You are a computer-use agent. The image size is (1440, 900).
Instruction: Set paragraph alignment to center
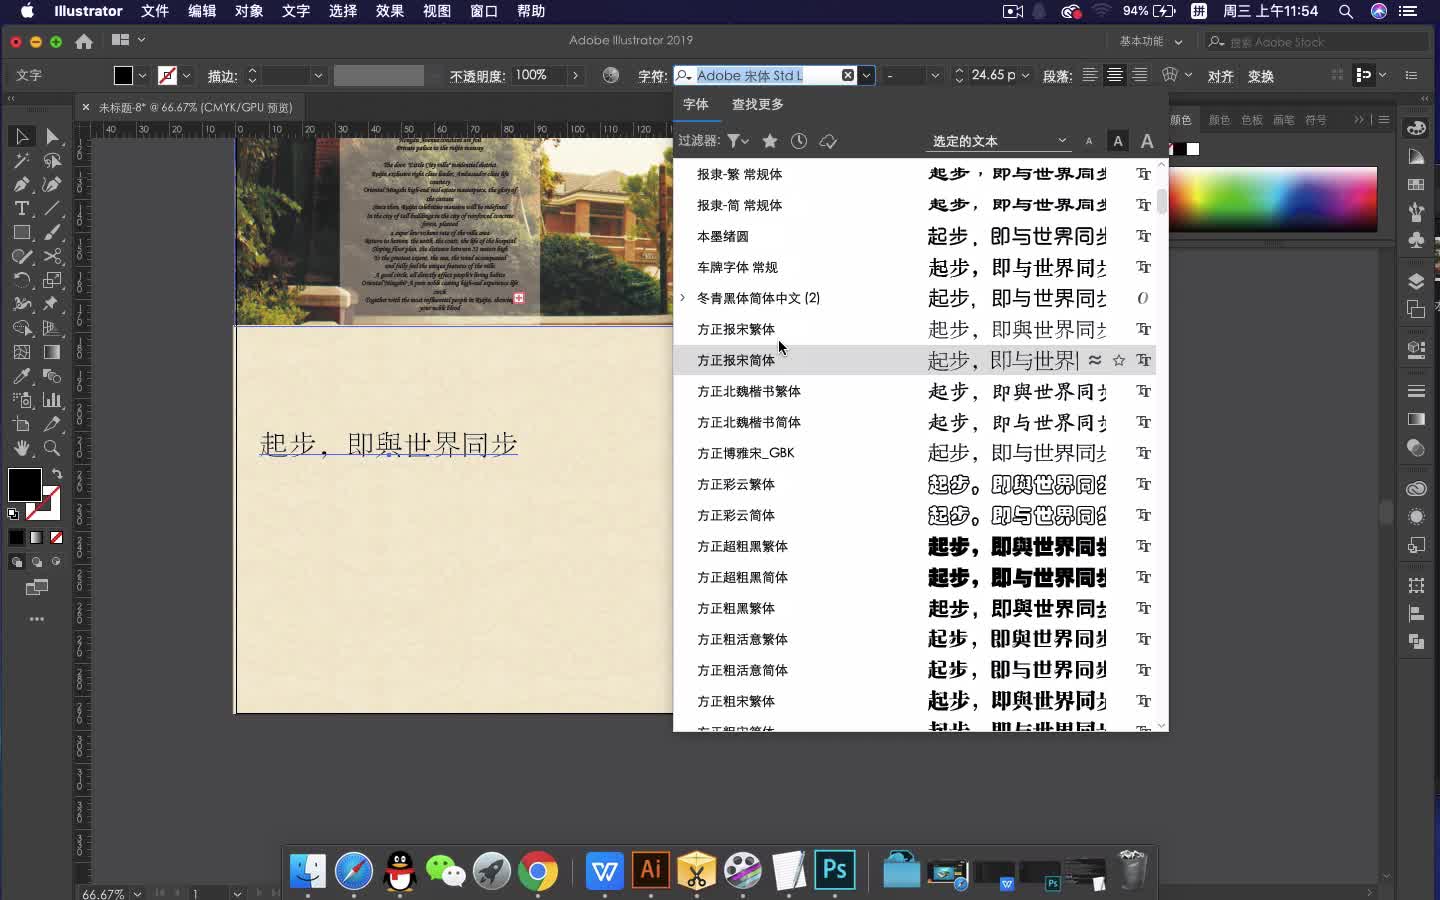pos(1114,75)
